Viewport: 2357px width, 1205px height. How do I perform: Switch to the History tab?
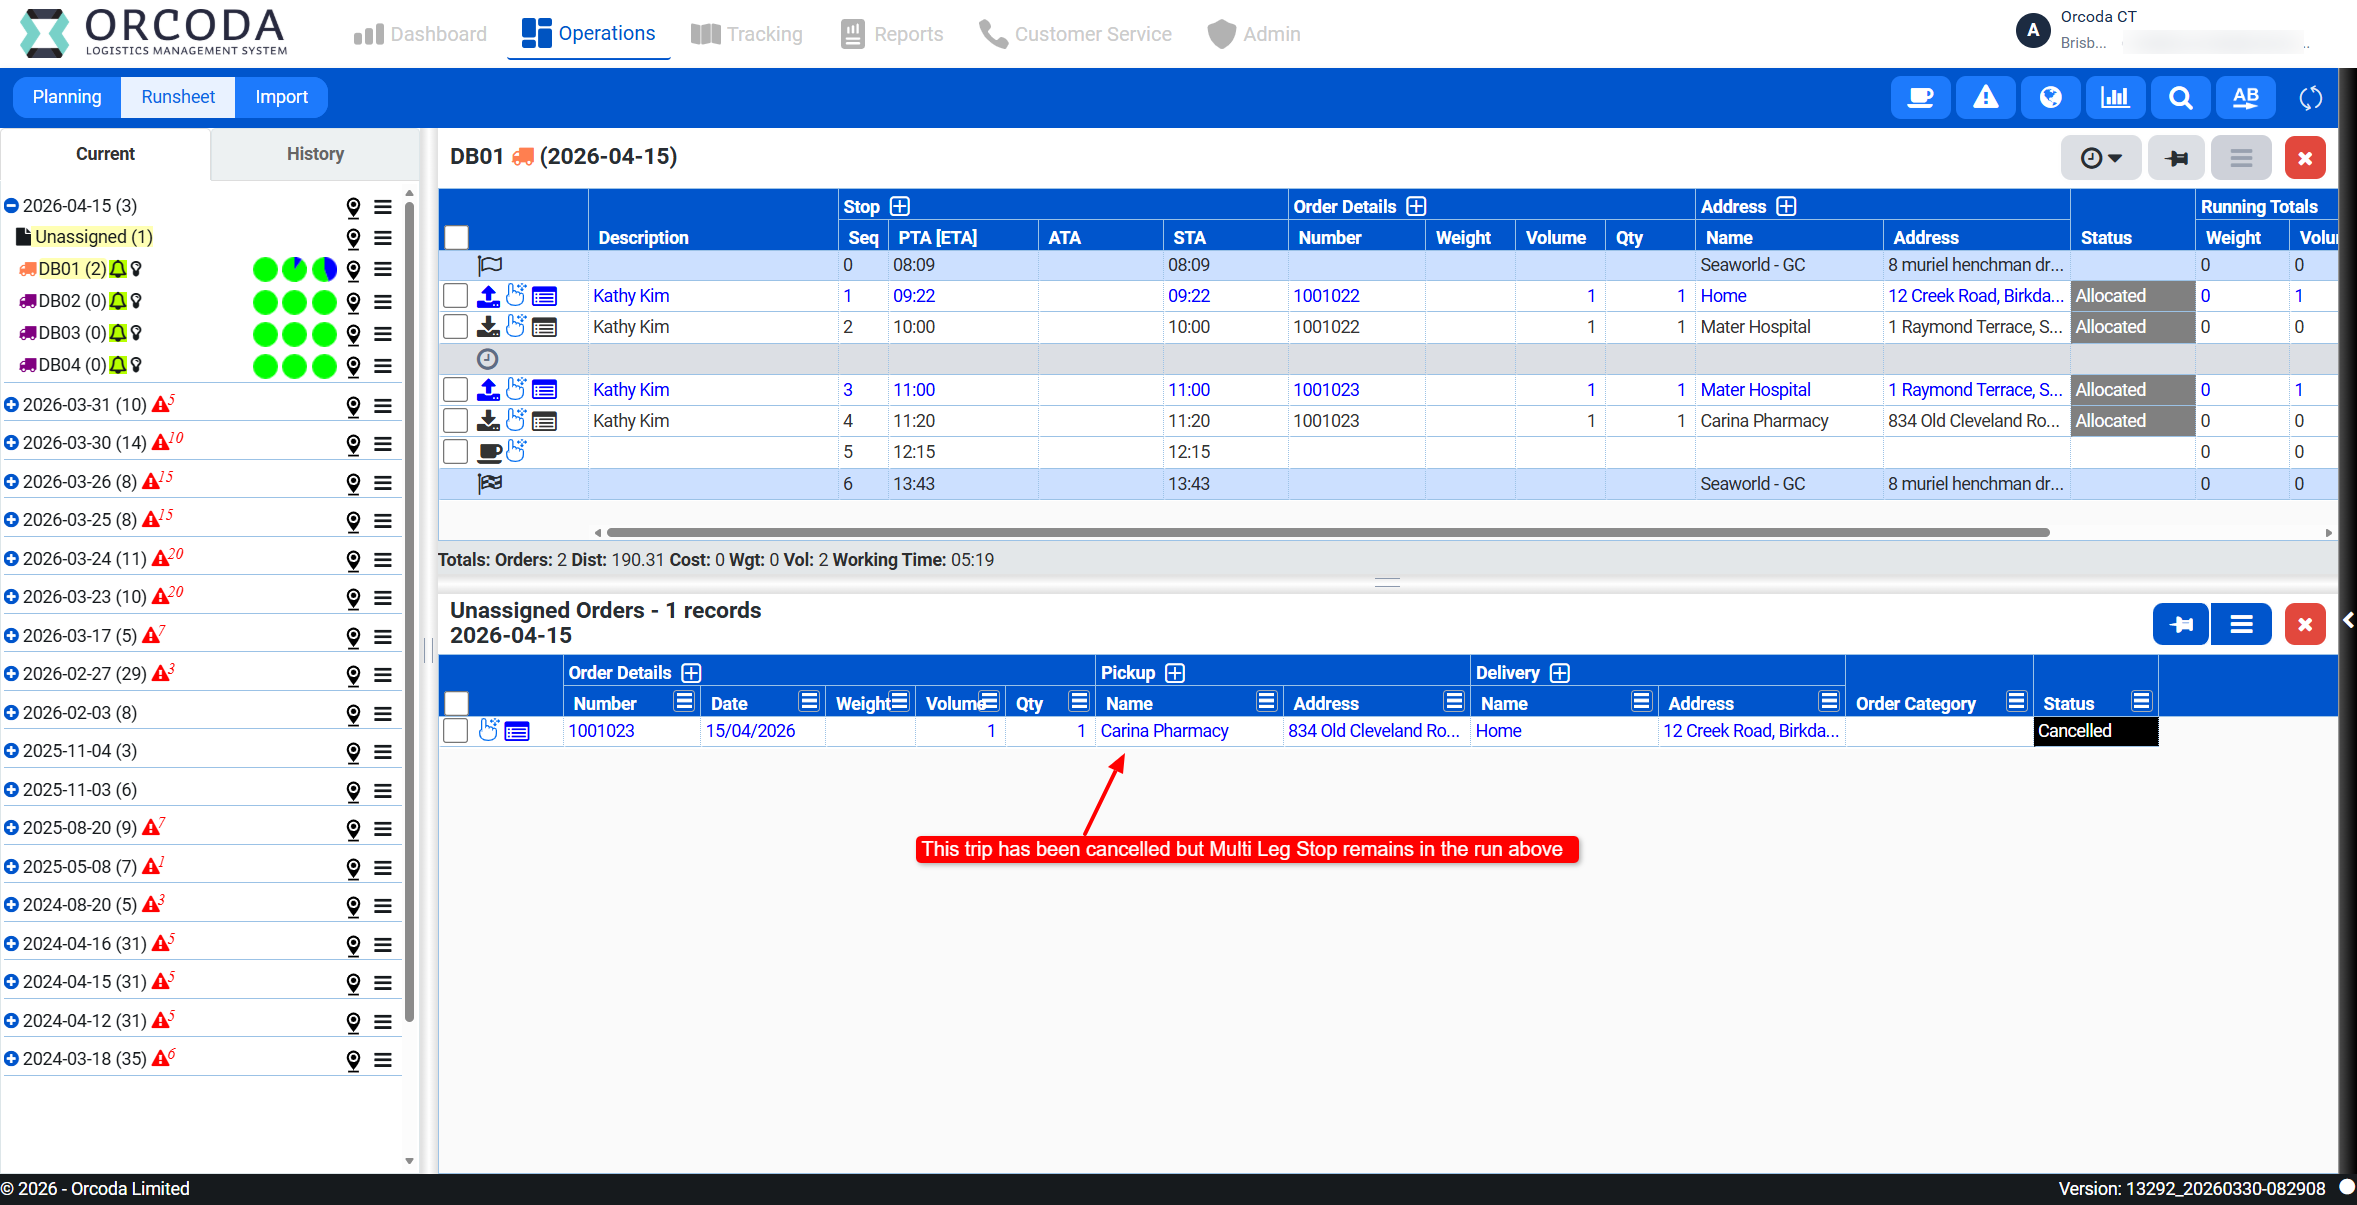(x=315, y=154)
